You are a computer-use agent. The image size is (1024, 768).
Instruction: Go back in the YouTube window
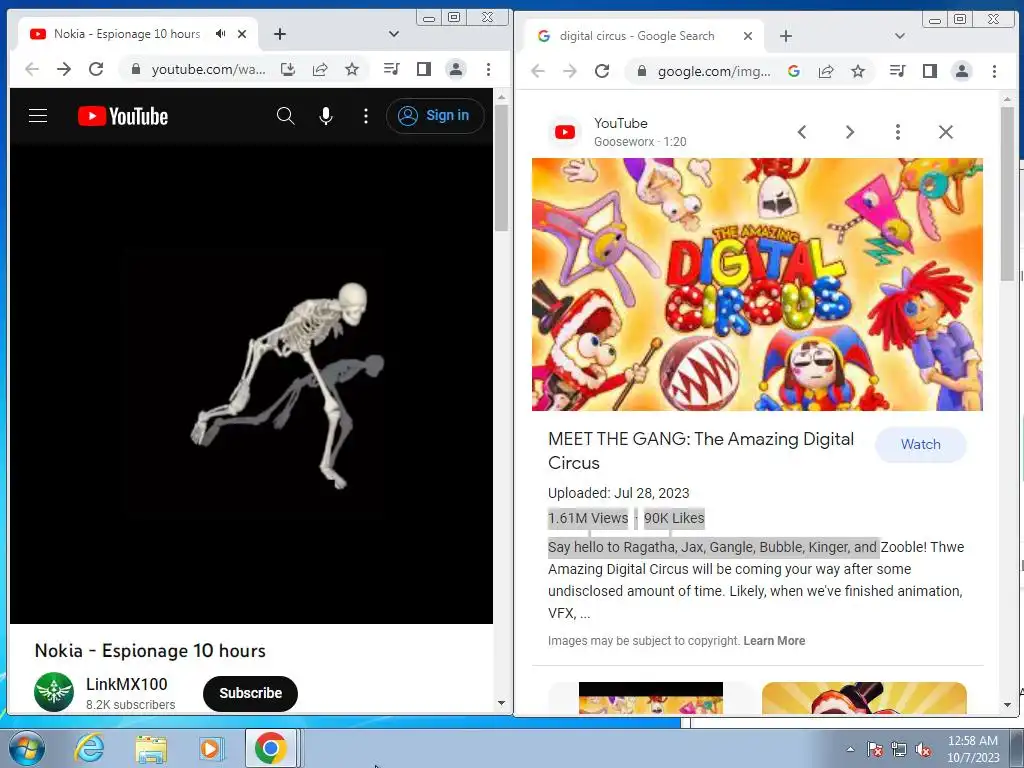coord(32,69)
